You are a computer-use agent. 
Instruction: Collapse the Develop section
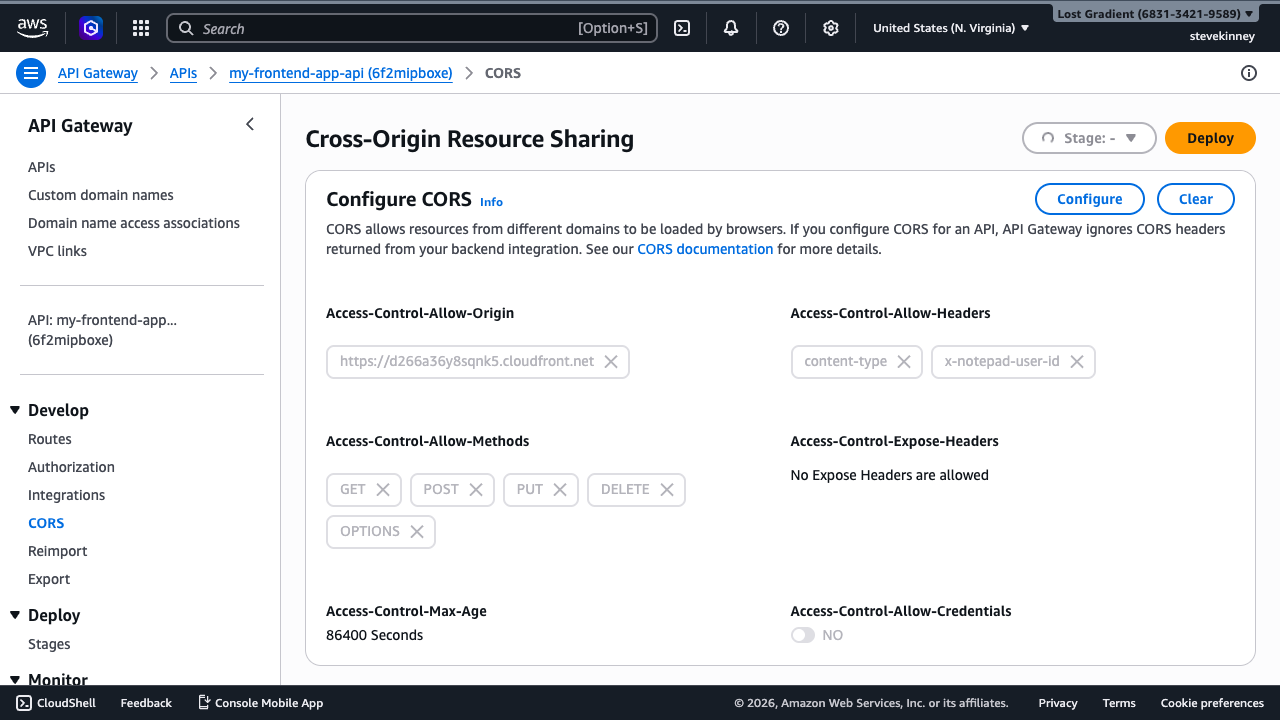[15, 410]
